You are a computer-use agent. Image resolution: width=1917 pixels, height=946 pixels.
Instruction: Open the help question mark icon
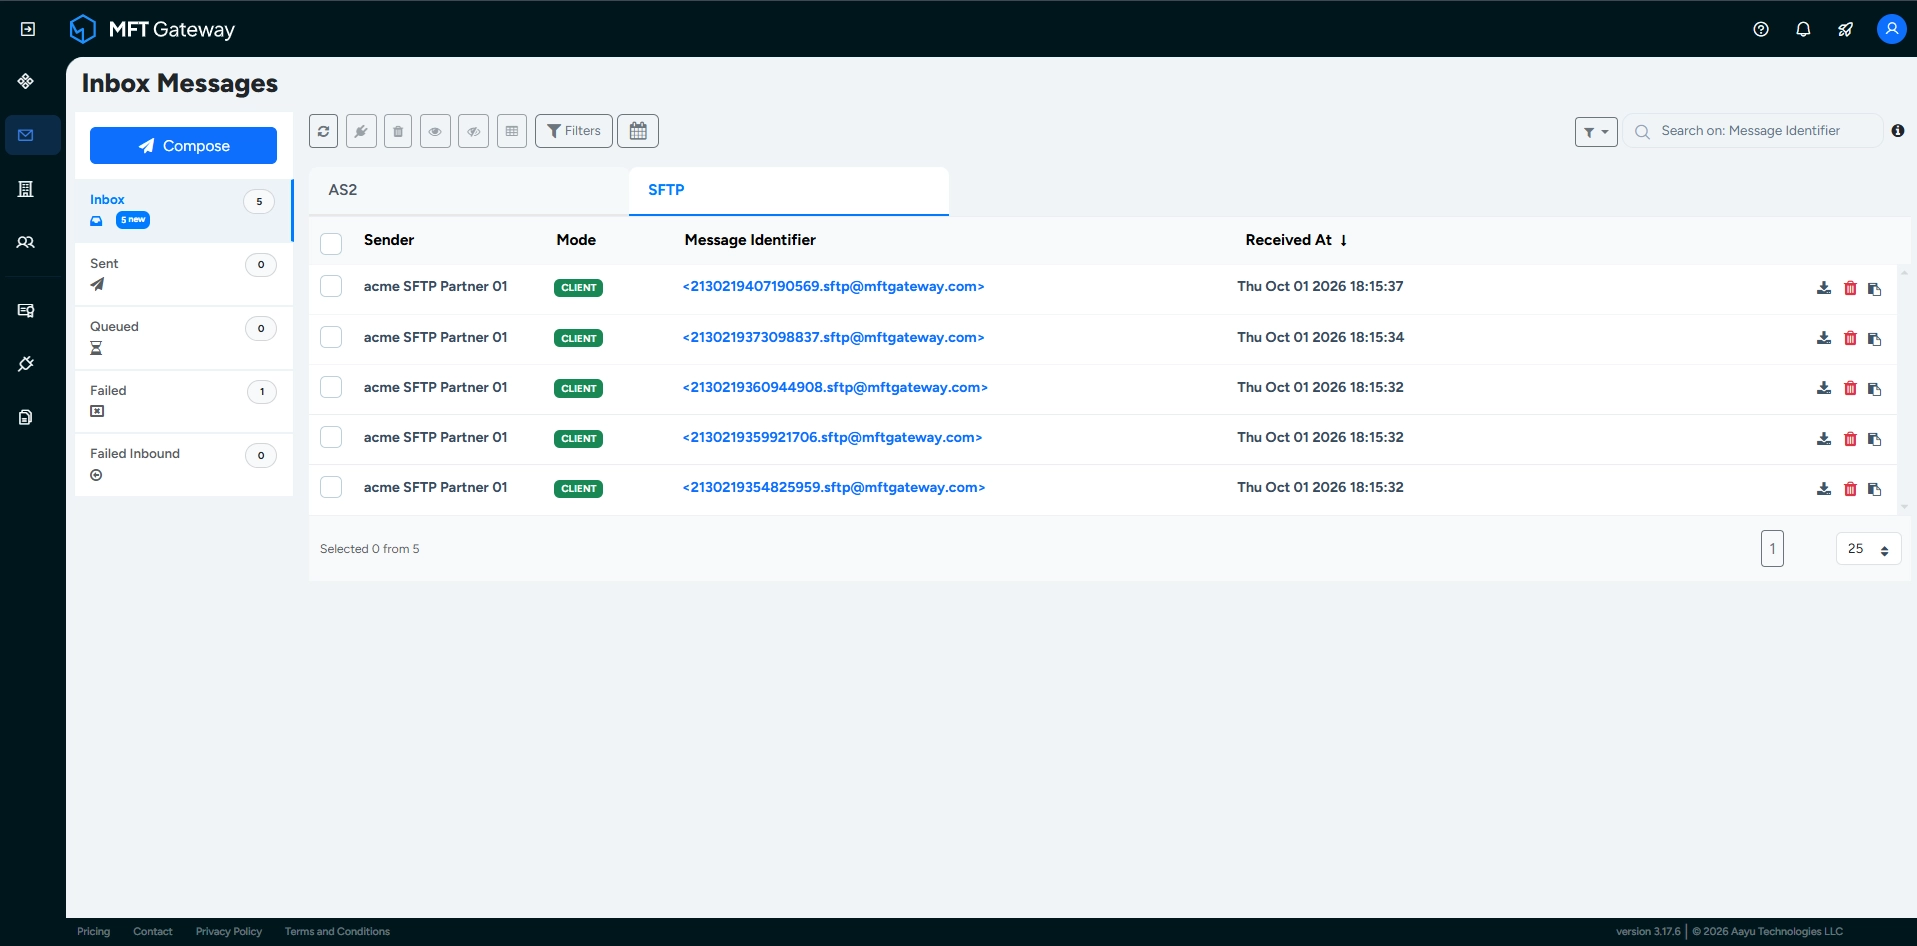pos(1761,29)
